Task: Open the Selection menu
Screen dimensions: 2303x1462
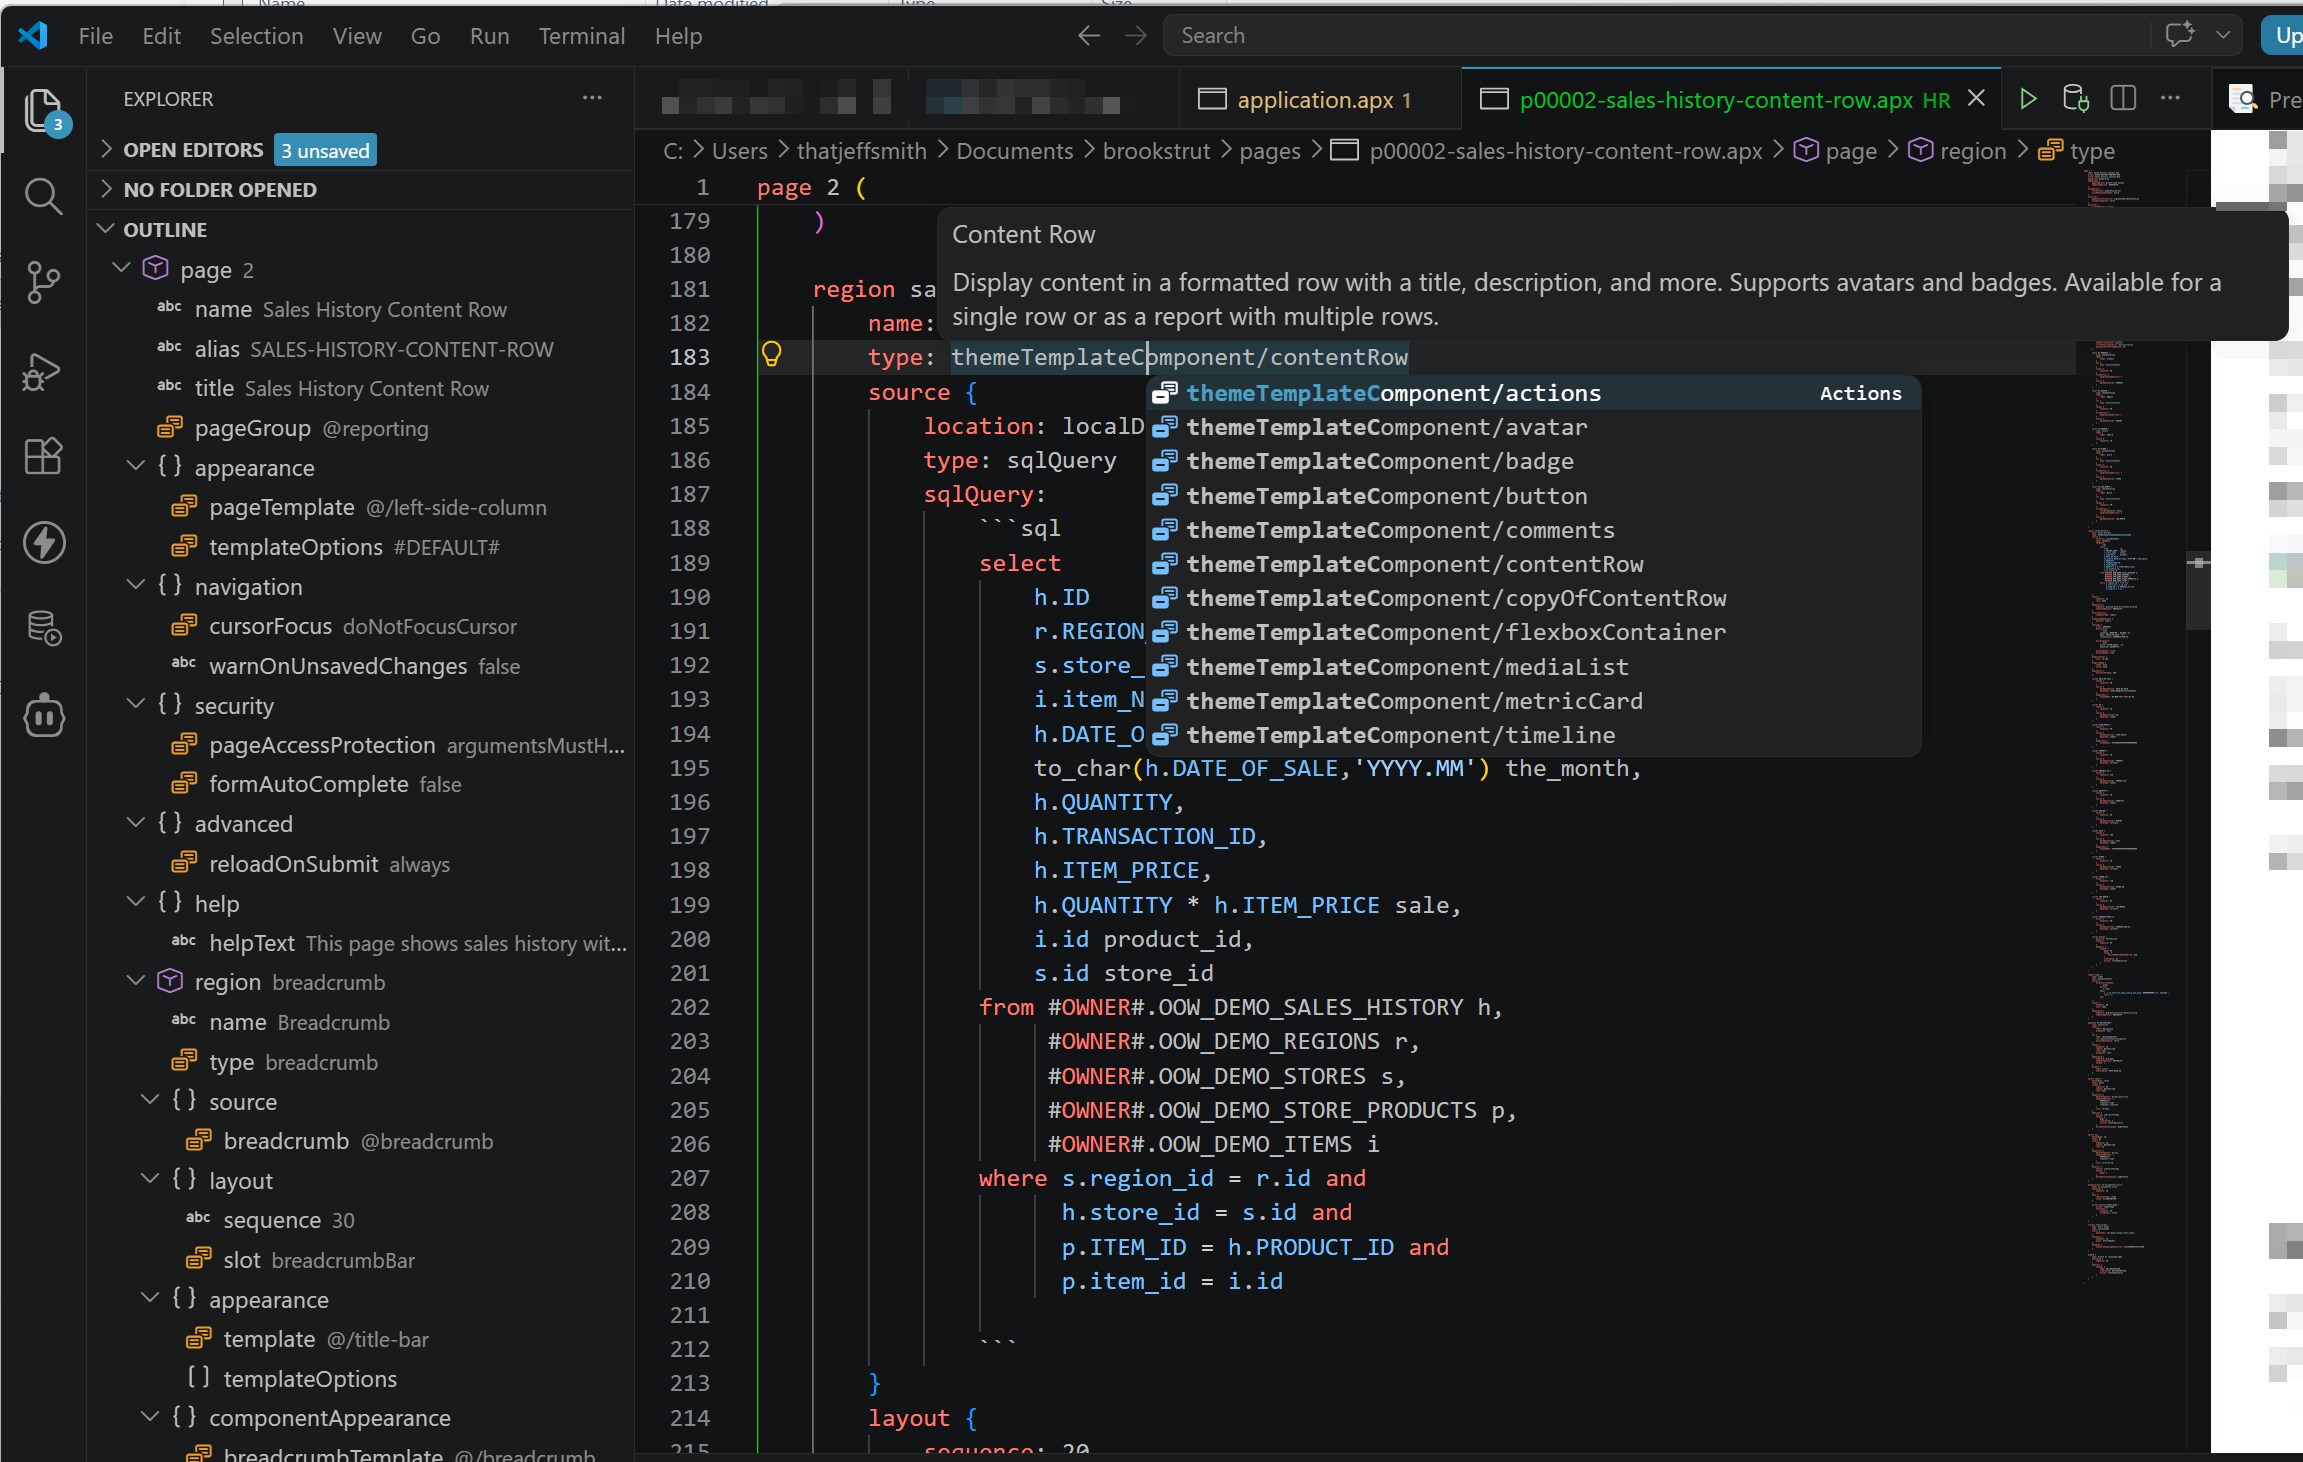Action: point(256,36)
